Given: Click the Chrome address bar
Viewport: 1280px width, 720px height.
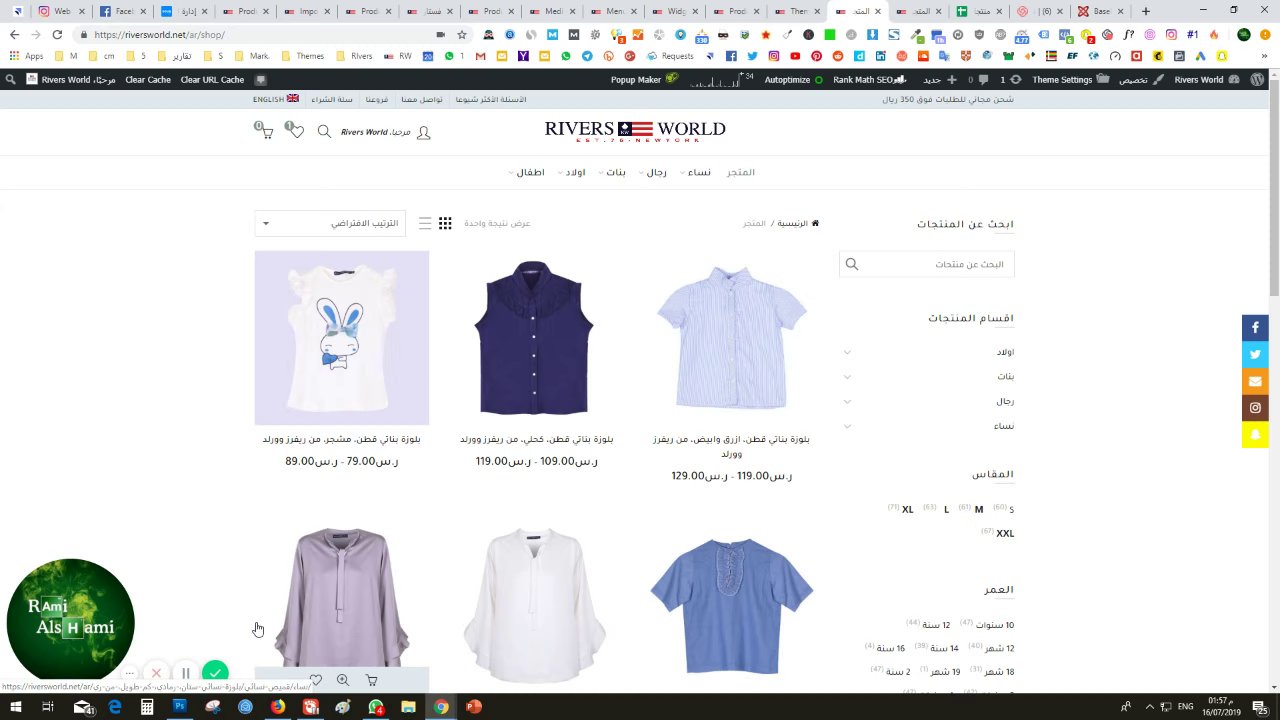Looking at the screenshot, I should [x=260, y=34].
